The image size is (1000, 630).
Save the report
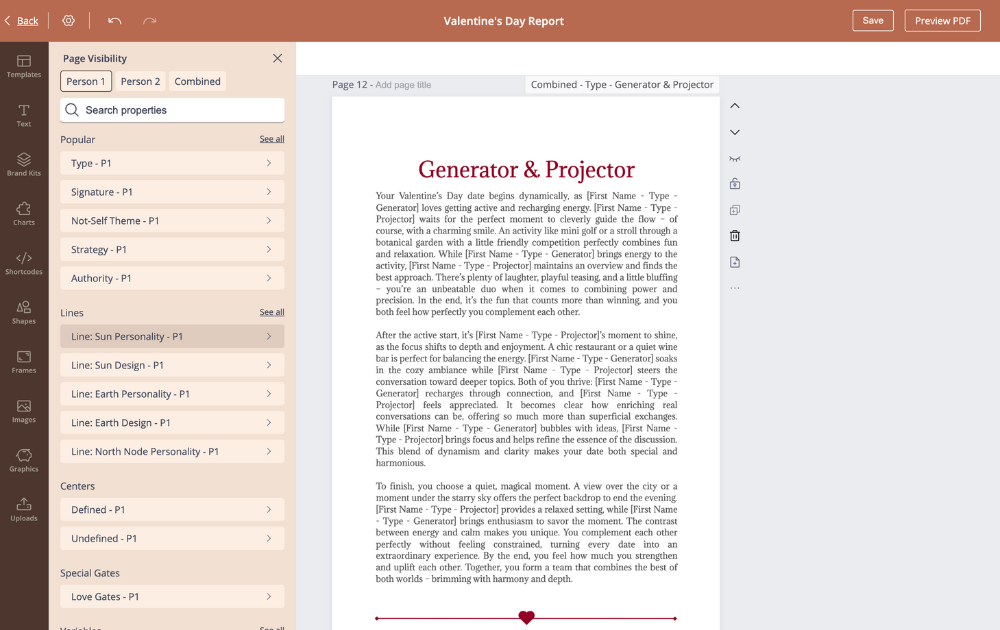872,20
